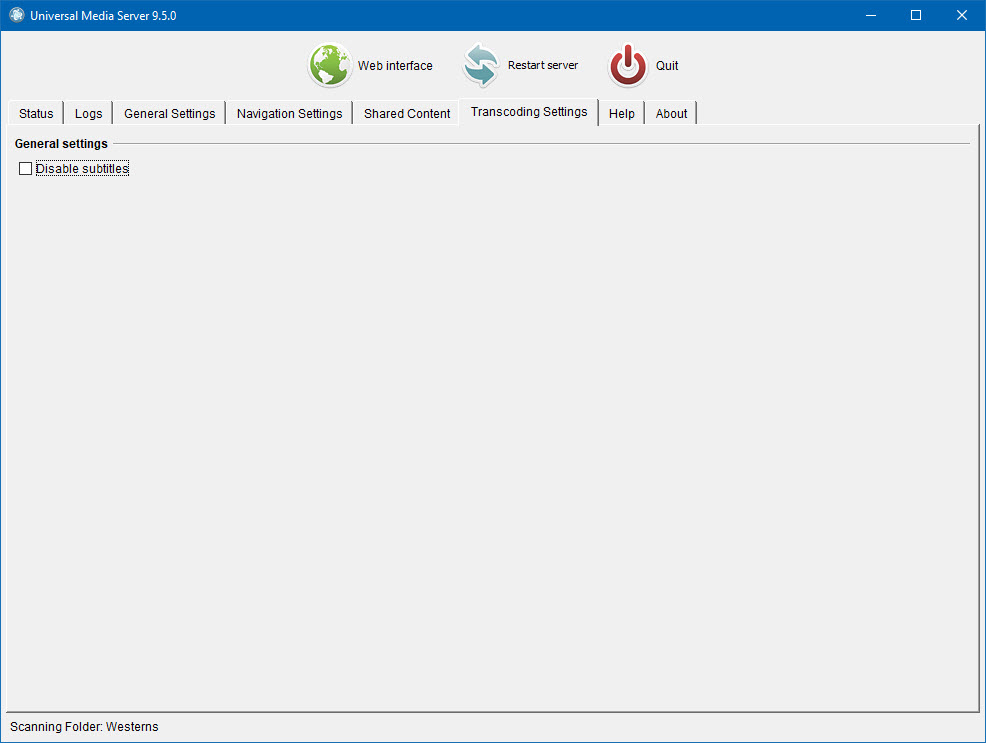
Task: Click the Restart server button label
Action: 543,65
